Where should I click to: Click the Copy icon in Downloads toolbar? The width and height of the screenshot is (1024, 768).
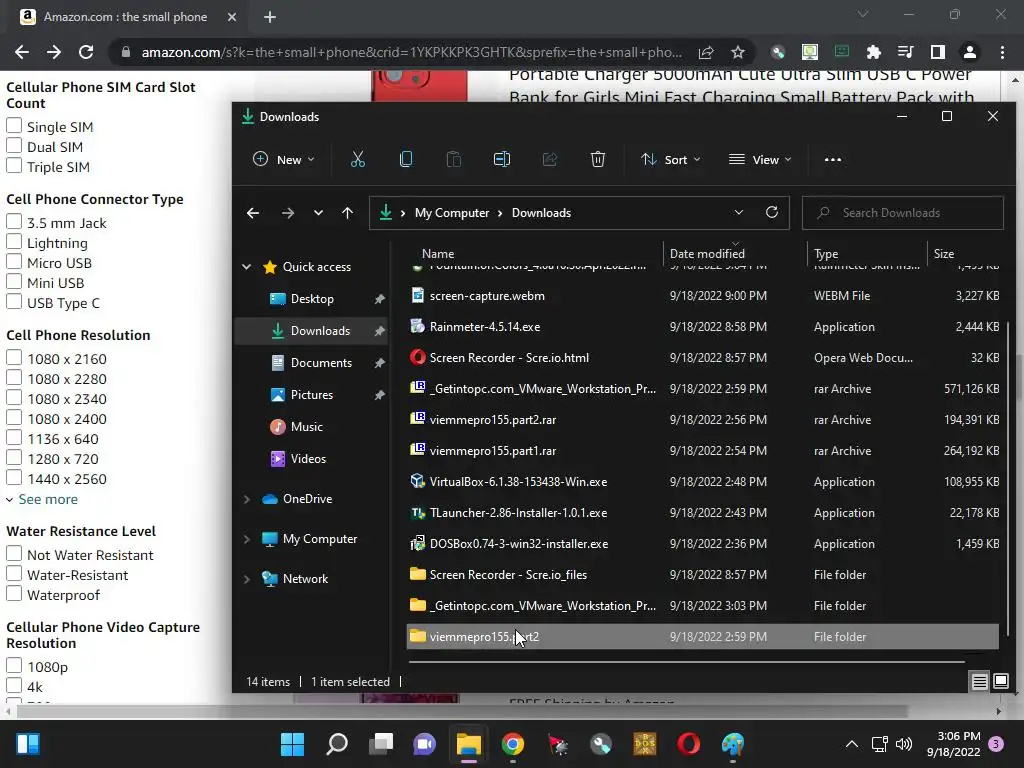406,159
